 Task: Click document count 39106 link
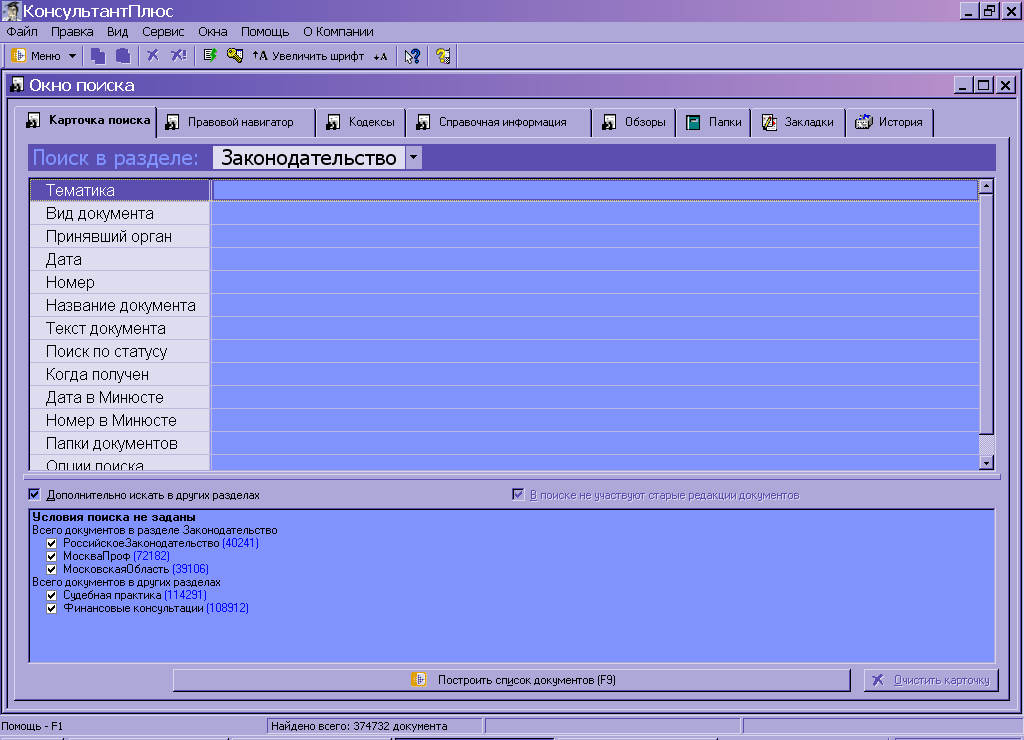[191, 570]
